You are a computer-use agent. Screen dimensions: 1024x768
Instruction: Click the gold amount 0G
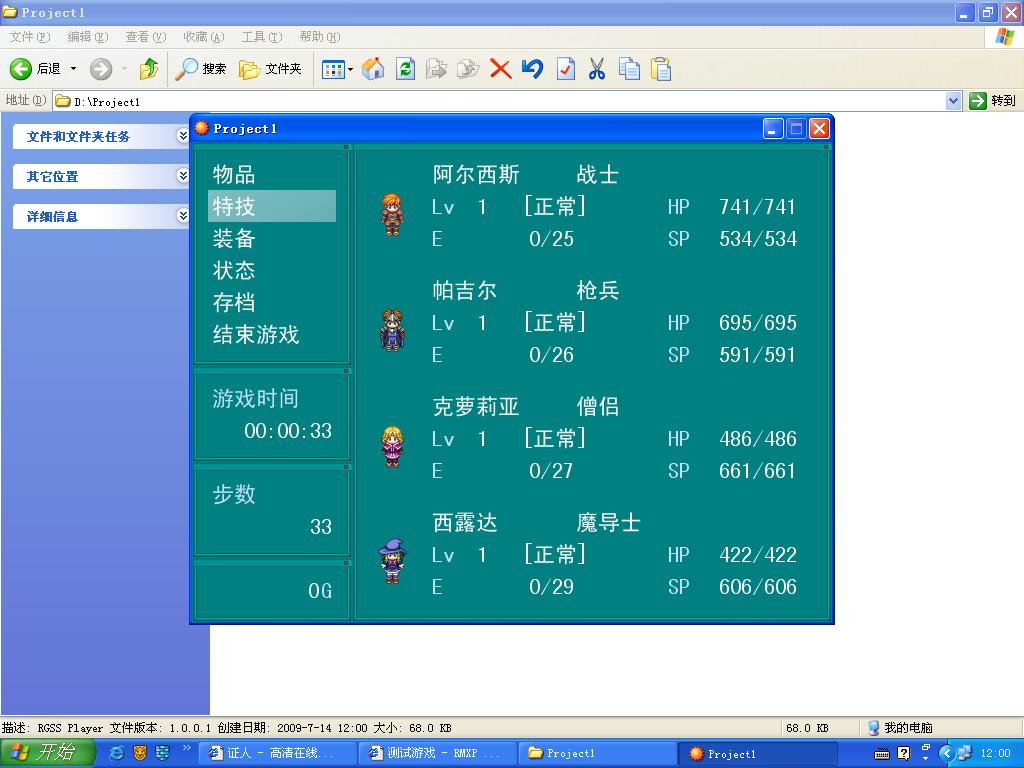tap(320, 591)
